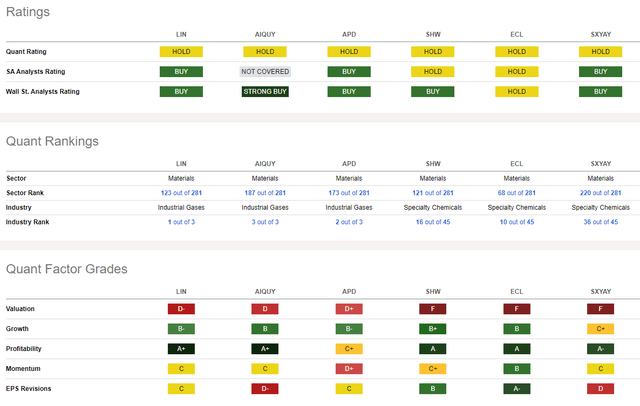Select APD Momentum grade D+

349,369
